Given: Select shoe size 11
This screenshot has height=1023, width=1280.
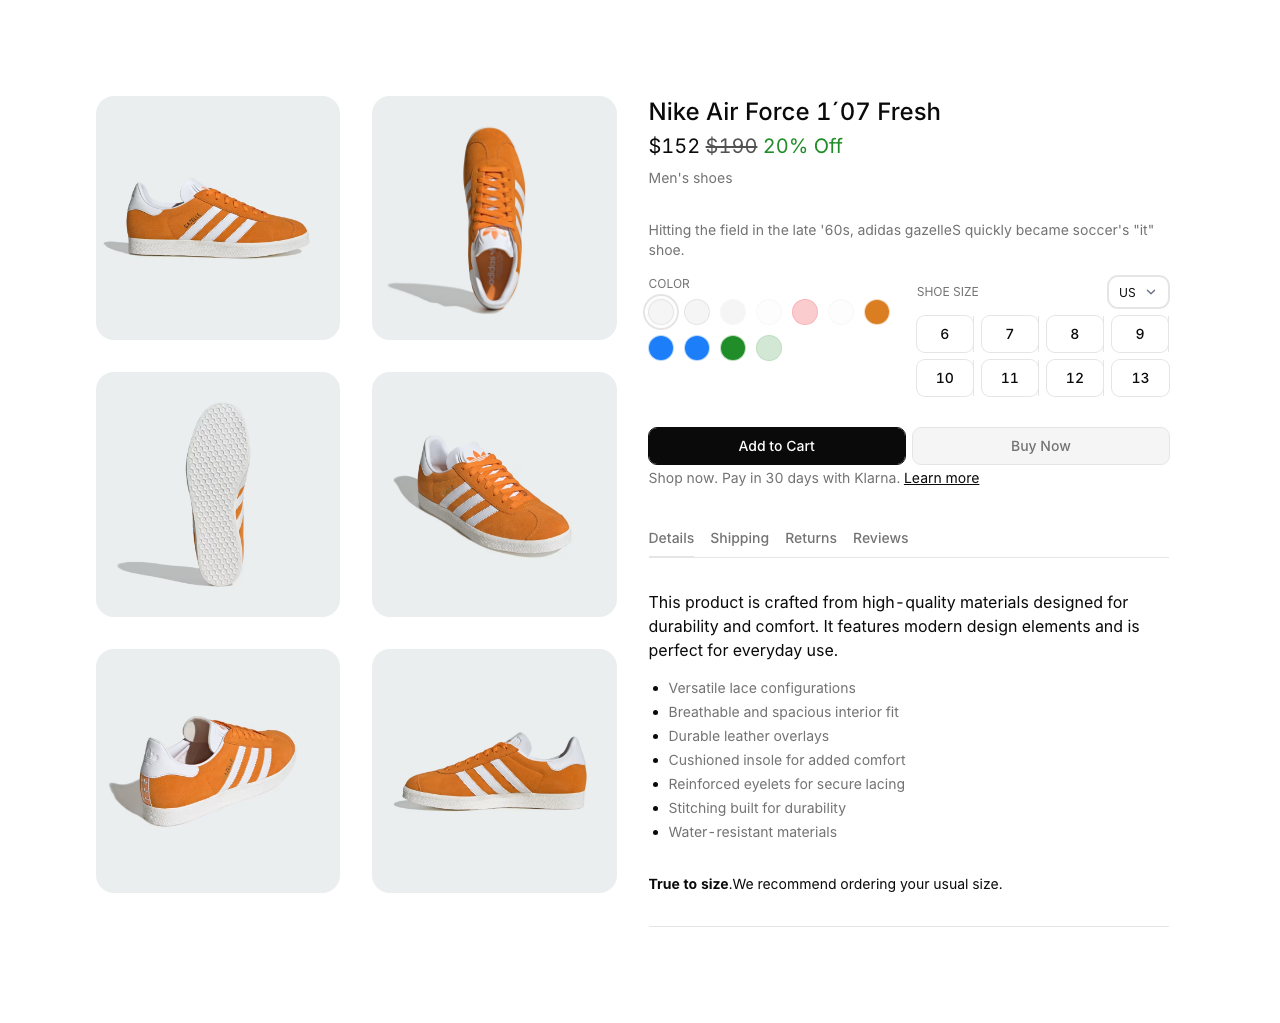Looking at the screenshot, I should pyautogui.click(x=1009, y=377).
